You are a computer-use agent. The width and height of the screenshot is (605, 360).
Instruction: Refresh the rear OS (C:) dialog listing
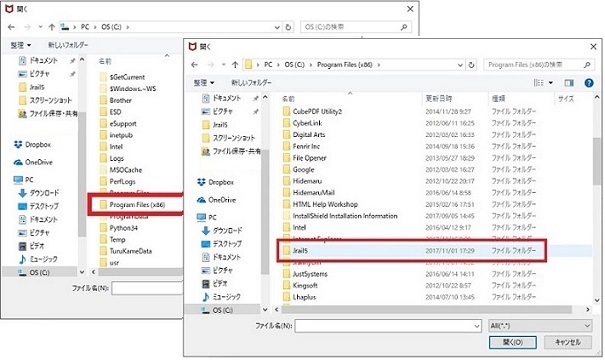point(288,27)
